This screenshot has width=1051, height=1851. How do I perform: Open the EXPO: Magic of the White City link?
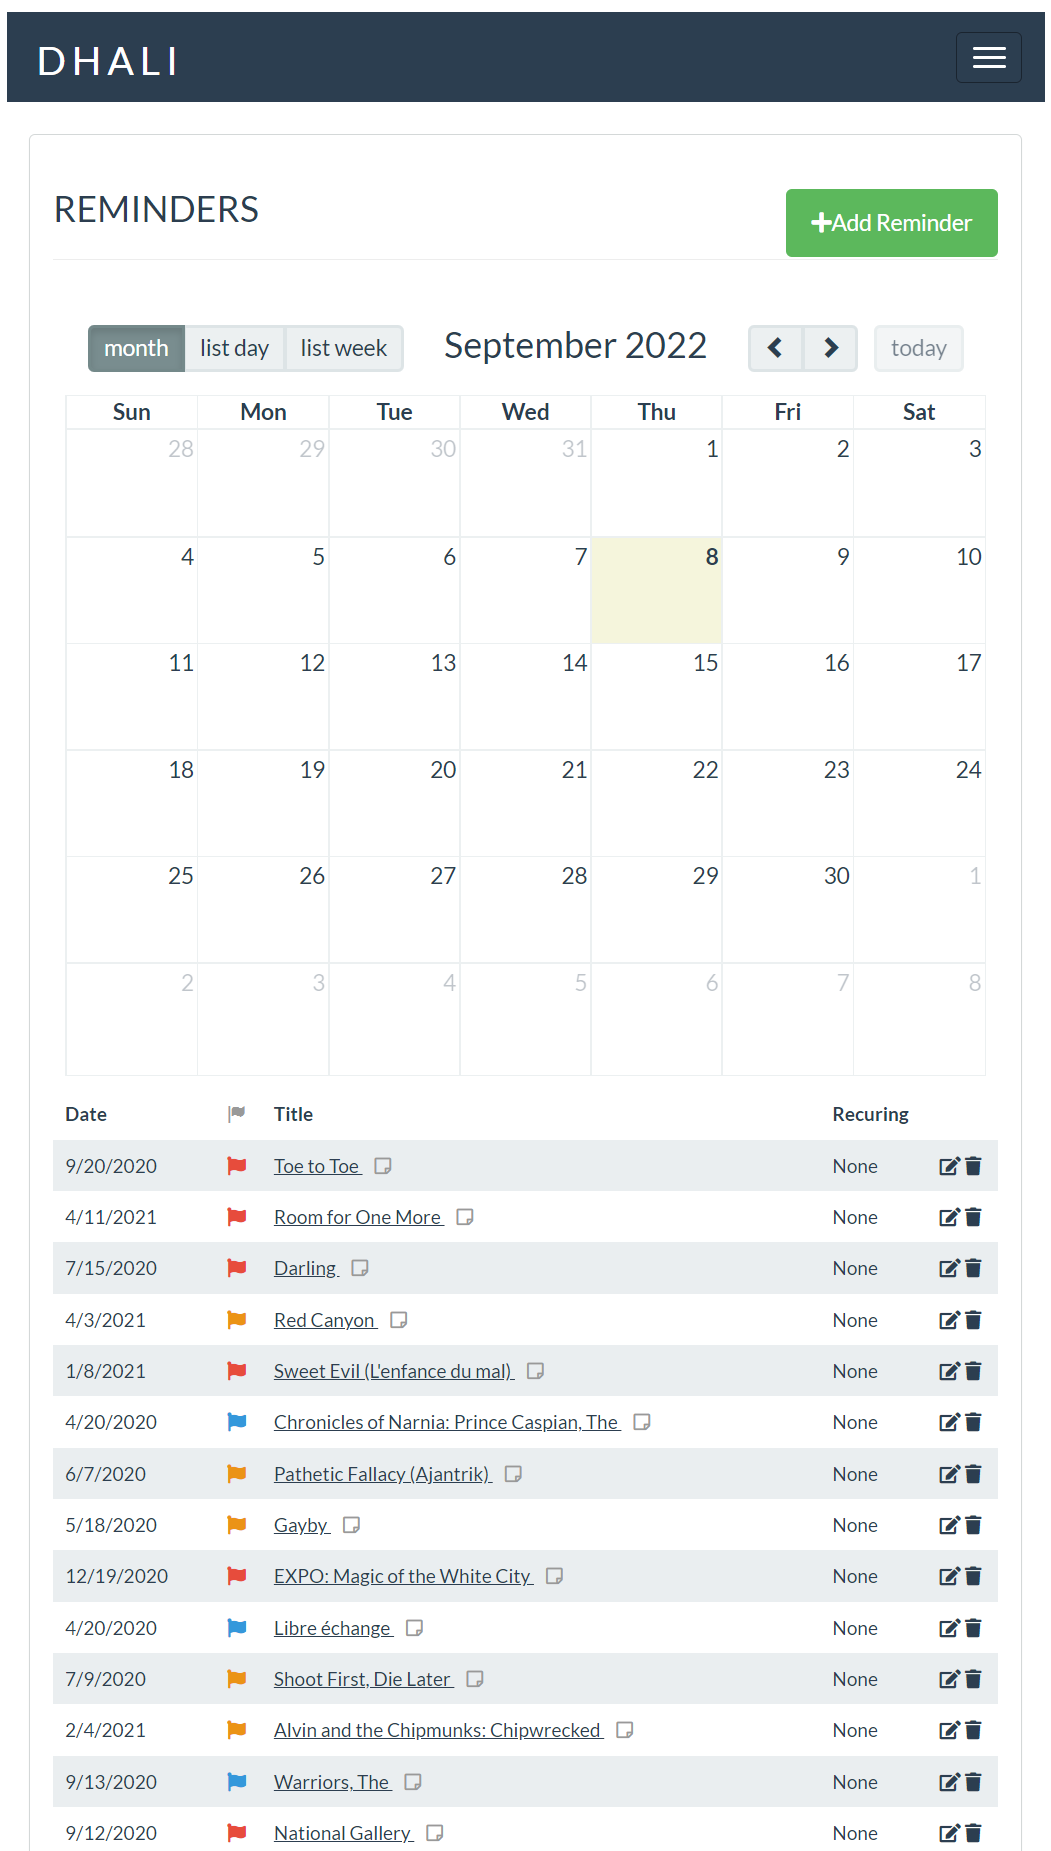[402, 1576]
